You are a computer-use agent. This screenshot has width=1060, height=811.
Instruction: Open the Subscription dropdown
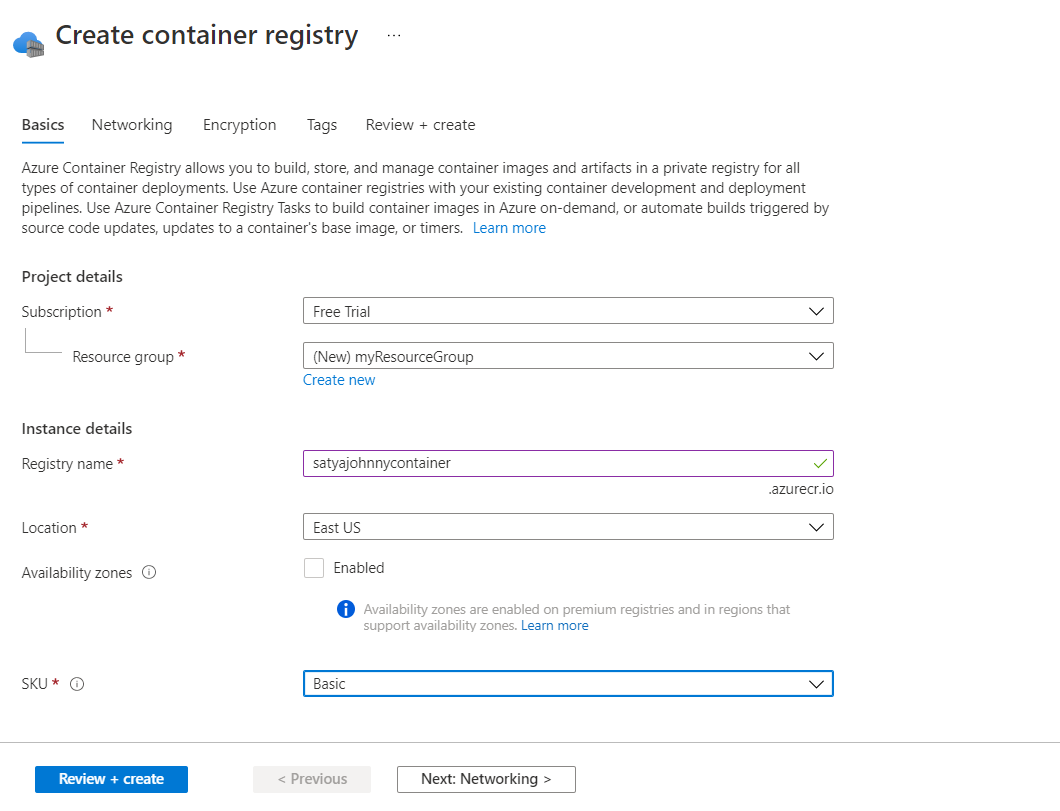567,312
